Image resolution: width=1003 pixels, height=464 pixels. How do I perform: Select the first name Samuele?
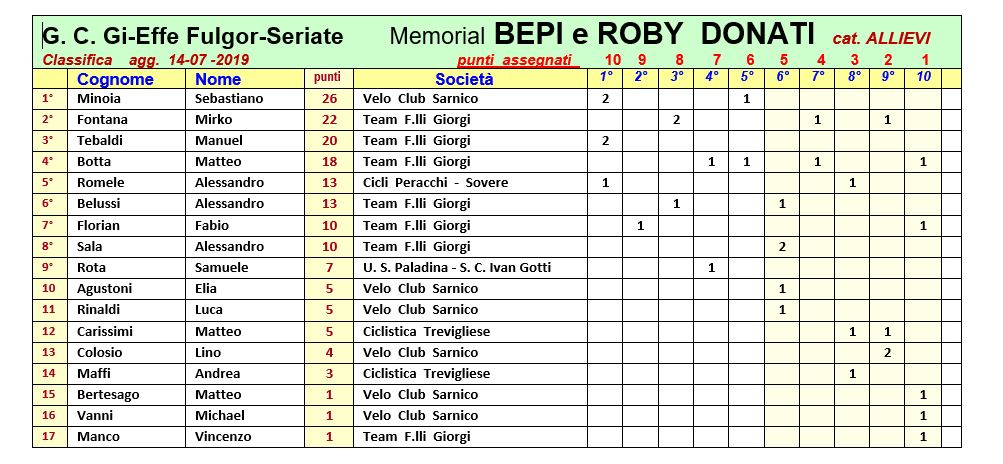(x=222, y=267)
